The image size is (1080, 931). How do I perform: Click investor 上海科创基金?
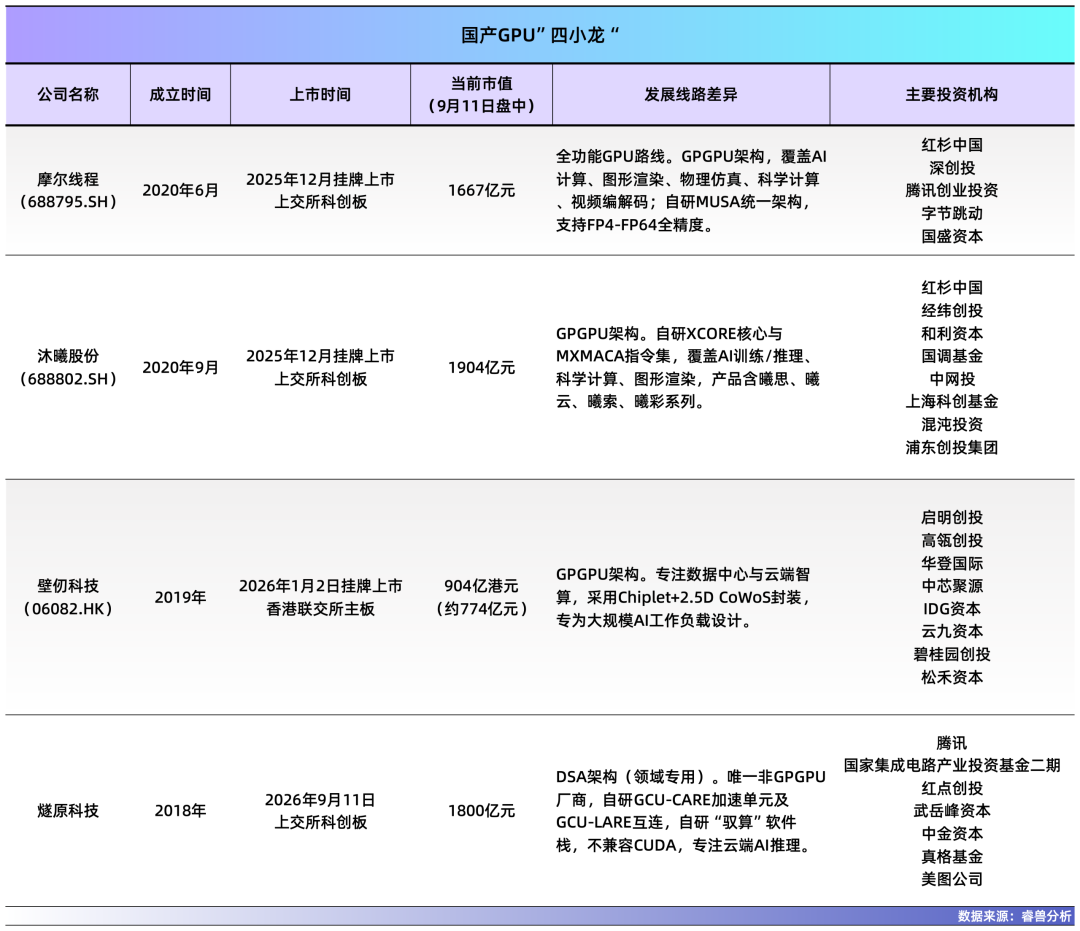(x=952, y=401)
